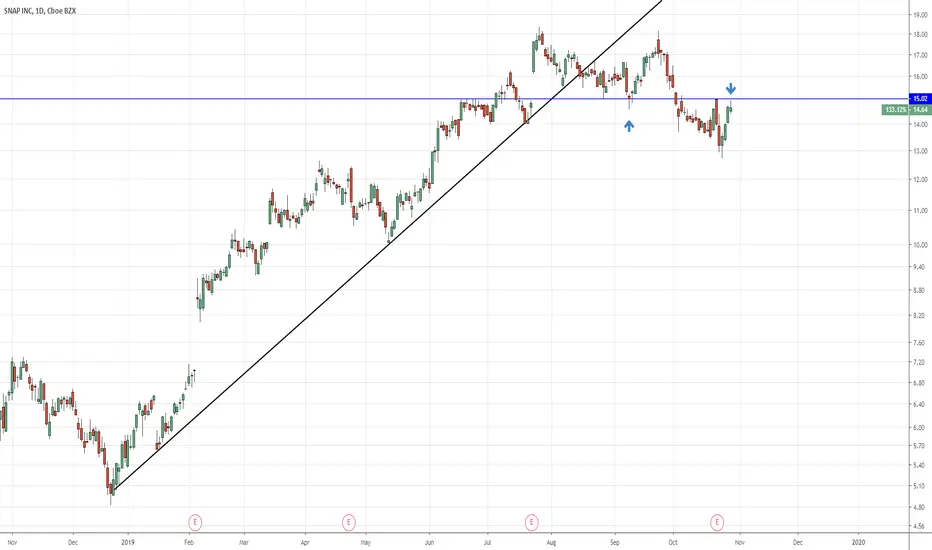Click the Mar label on the time axis
This screenshot has height=550, width=932.
click(244, 542)
